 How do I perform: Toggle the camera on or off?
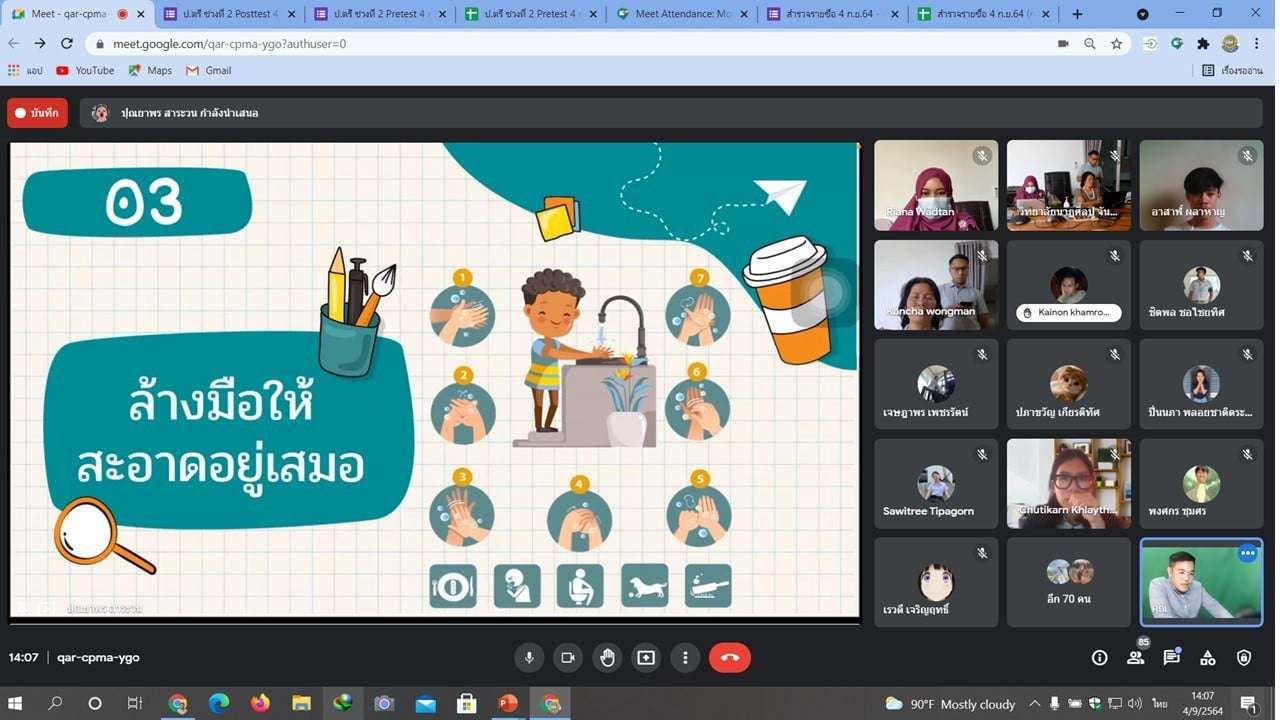click(568, 657)
